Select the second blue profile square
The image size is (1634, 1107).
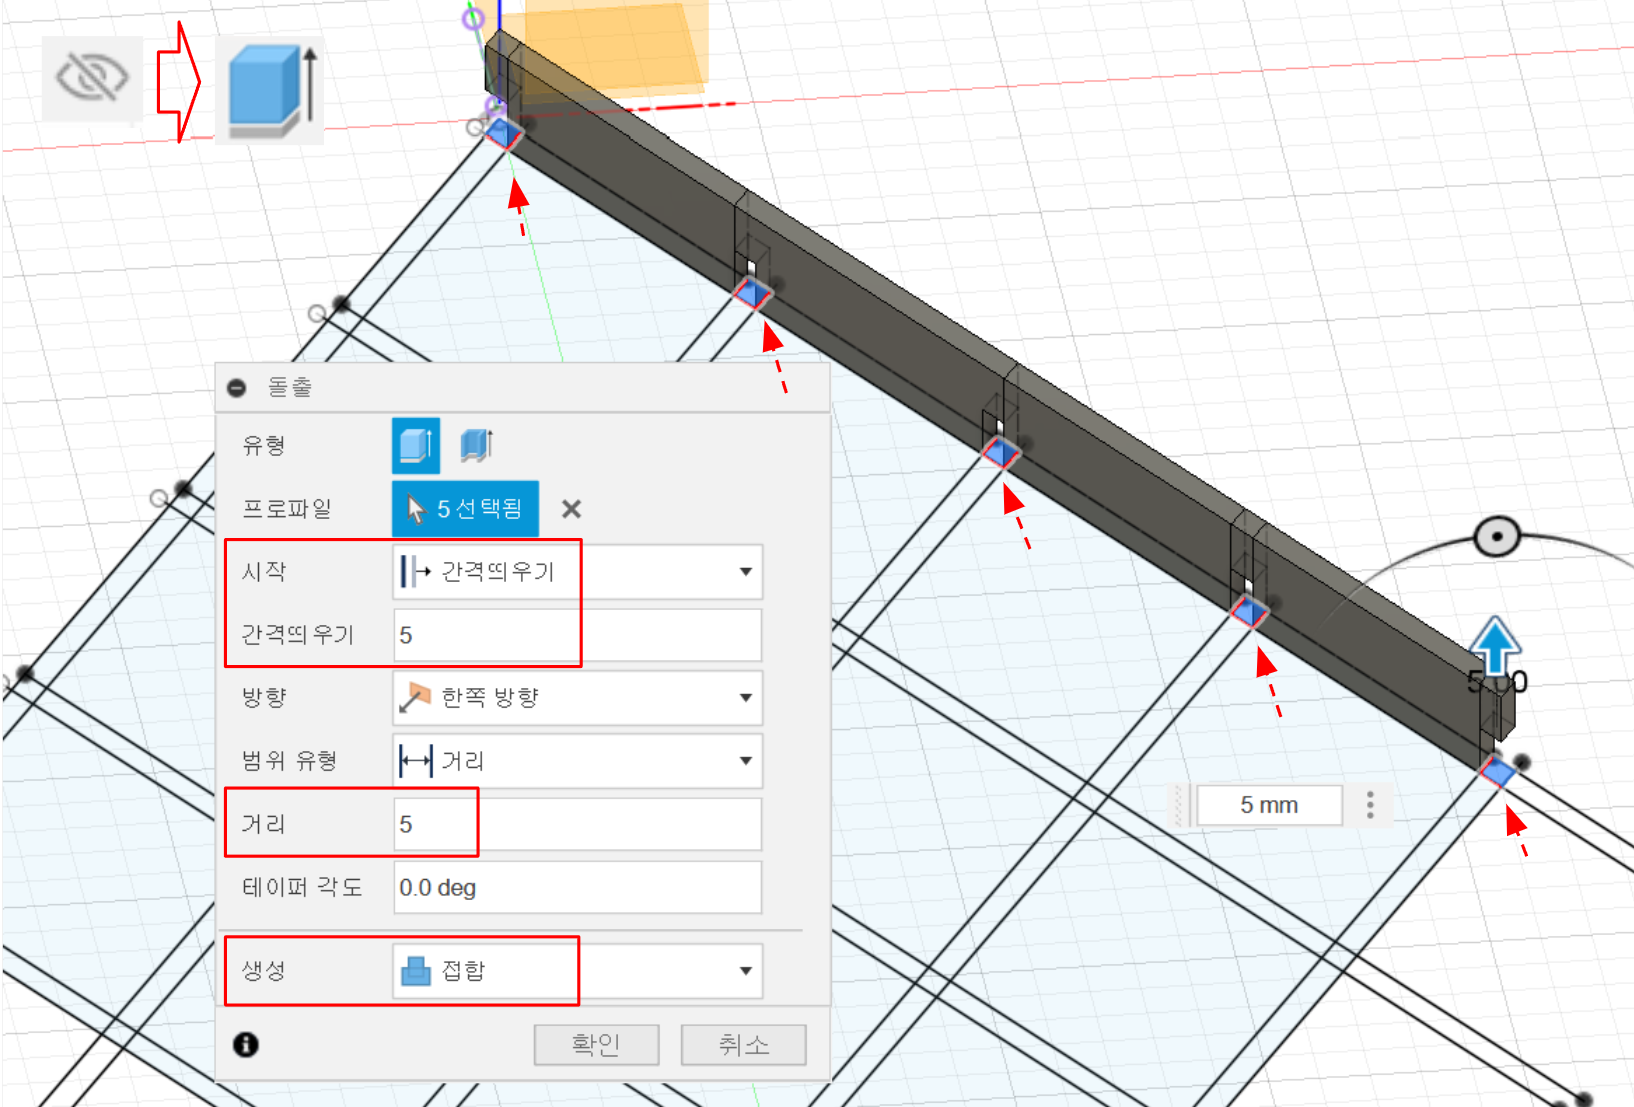coord(752,294)
